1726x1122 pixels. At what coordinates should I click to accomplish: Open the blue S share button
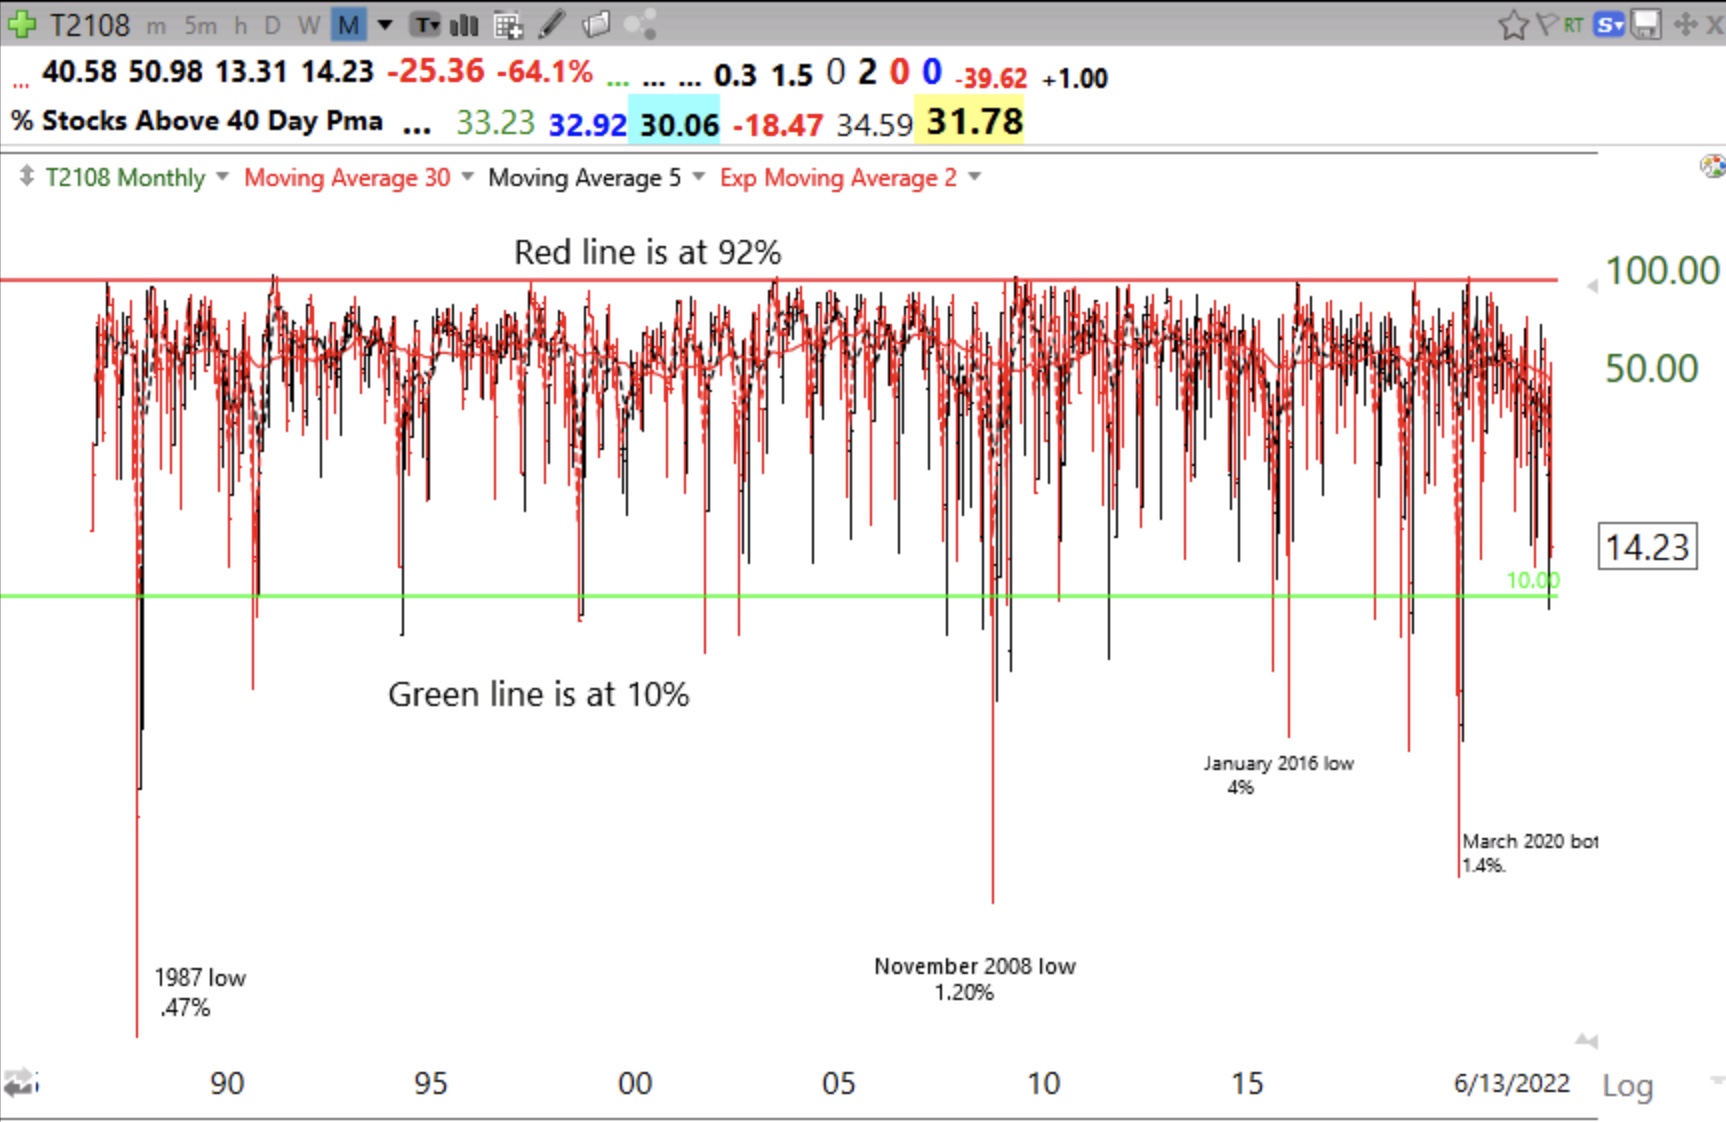tap(1609, 25)
